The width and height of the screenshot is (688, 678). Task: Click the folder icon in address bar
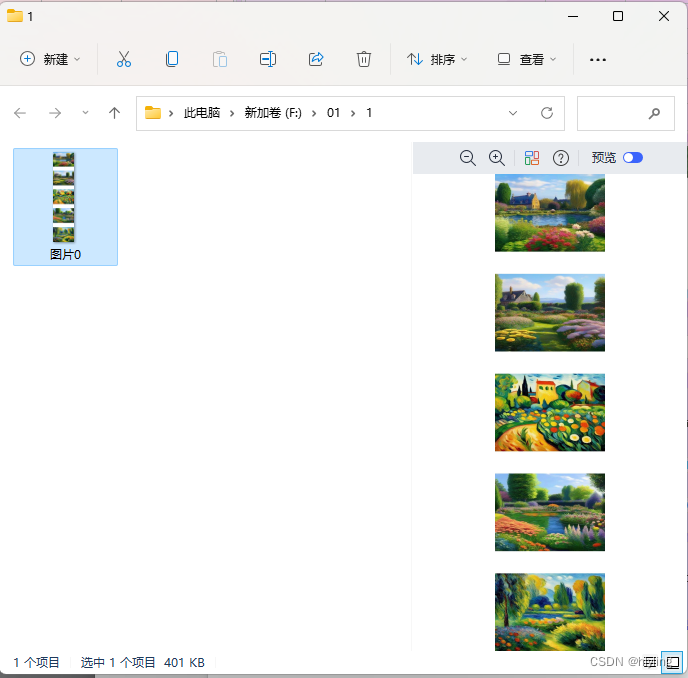tap(153, 112)
